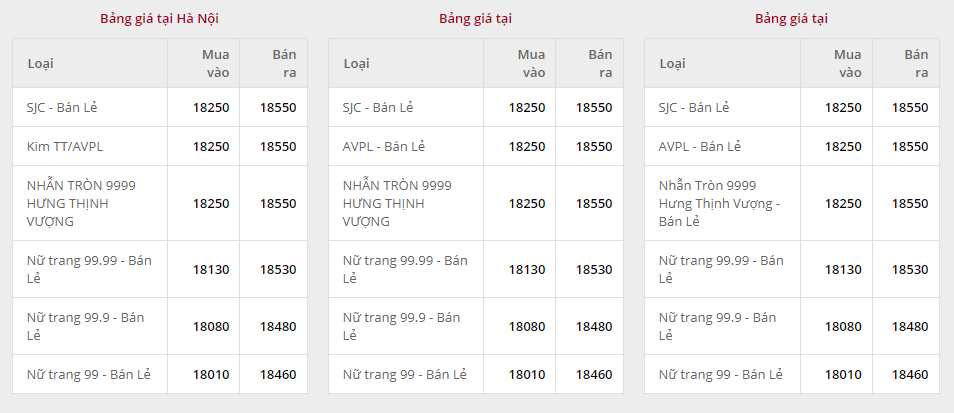
Task: Click the "Bán ra" header in the middle table
Action: click(x=600, y=63)
